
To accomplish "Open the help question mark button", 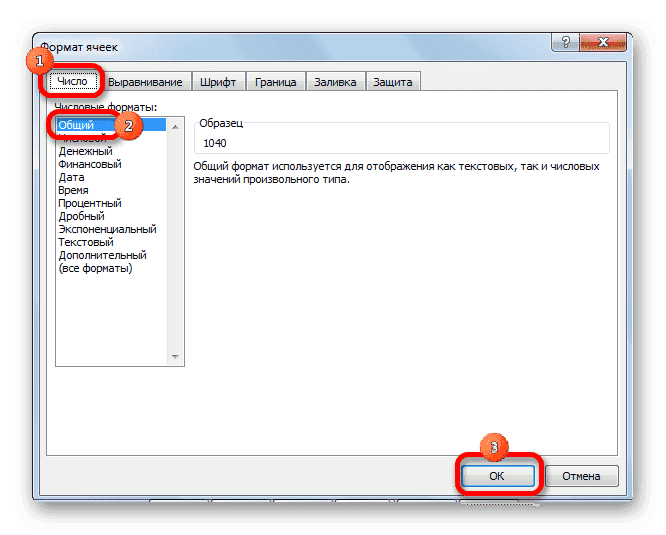I will (x=565, y=42).
